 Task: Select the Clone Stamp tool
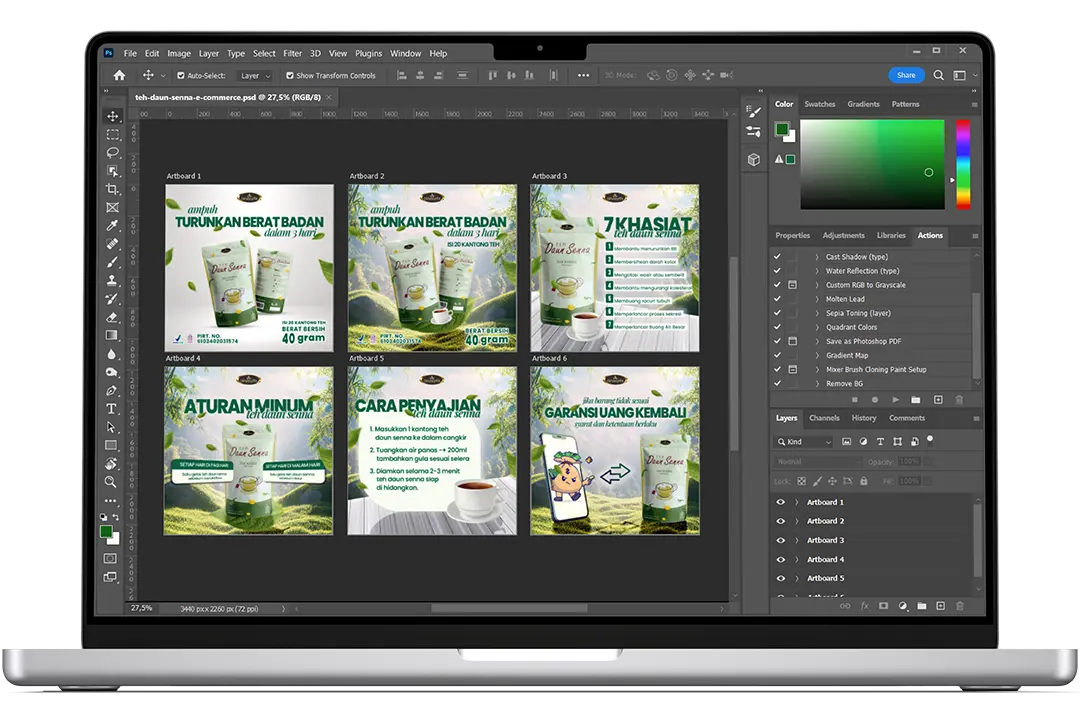[112, 280]
